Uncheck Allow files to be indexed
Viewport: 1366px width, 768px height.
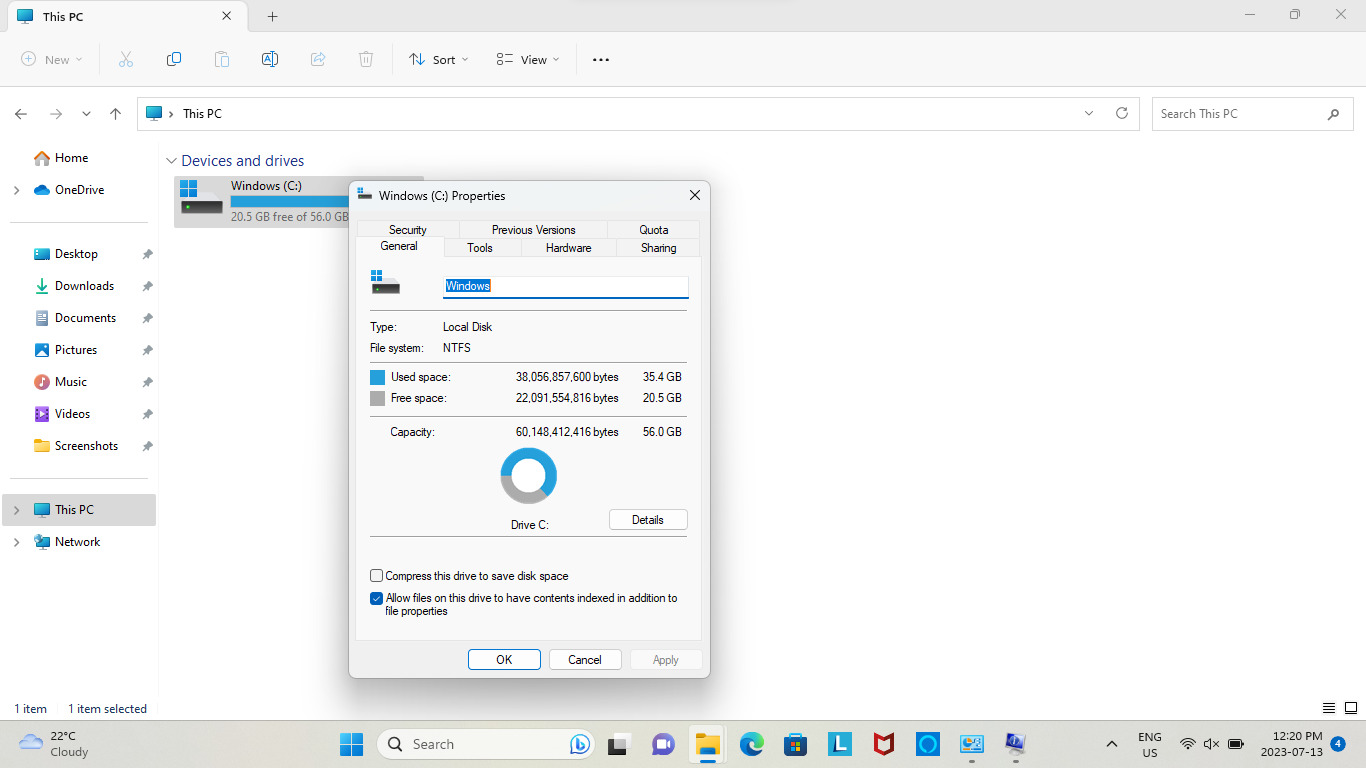pos(377,599)
